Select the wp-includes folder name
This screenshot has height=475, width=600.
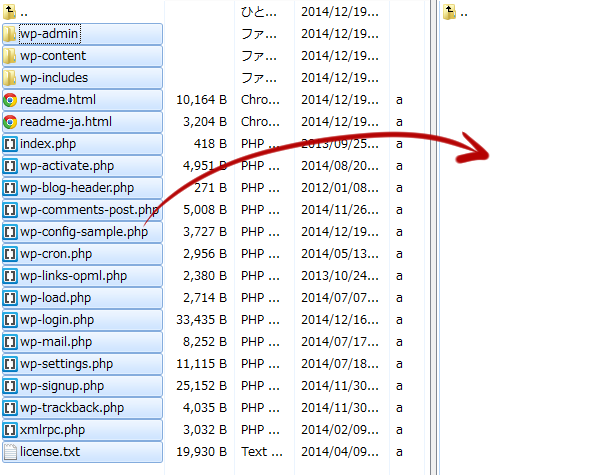point(54,78)
